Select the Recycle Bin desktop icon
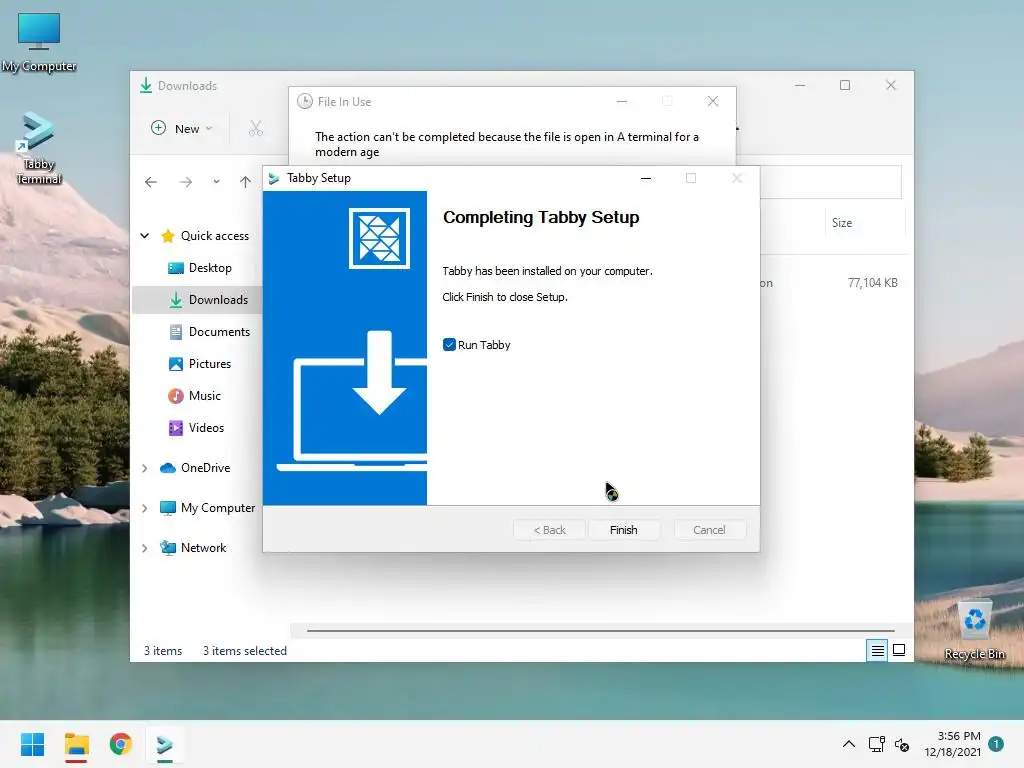The image size is (1024, 768). coord(974,630)
